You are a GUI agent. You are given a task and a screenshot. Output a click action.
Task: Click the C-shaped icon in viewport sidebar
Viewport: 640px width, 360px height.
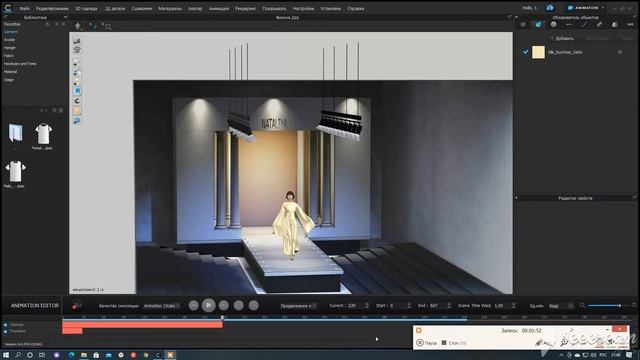(x=77, y=101)
